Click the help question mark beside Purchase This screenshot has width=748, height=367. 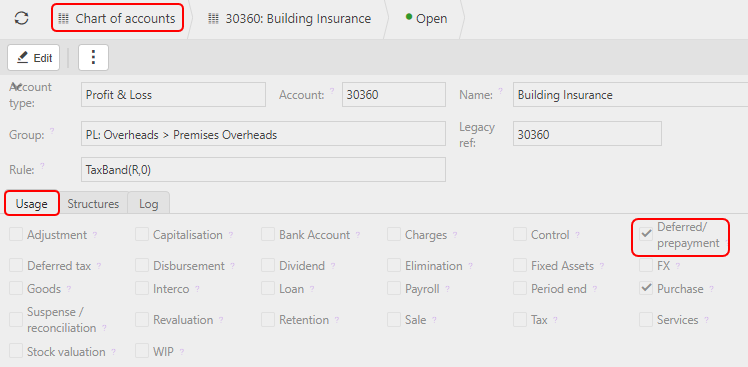[x=711, y=289]
